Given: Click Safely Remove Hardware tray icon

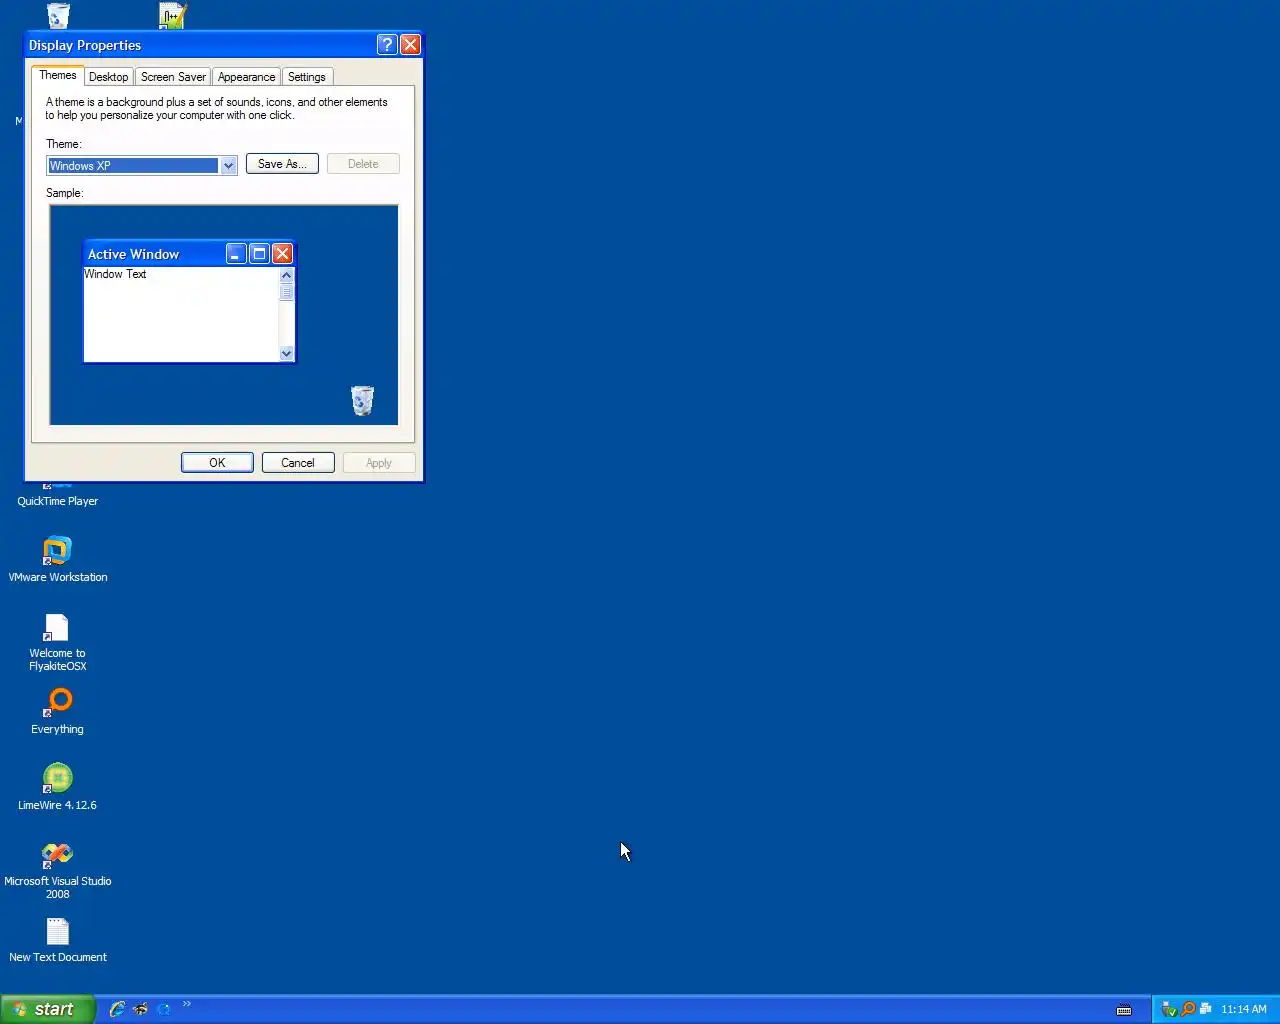Looking at the screenshot, I should click(x=1168, y=1009).
